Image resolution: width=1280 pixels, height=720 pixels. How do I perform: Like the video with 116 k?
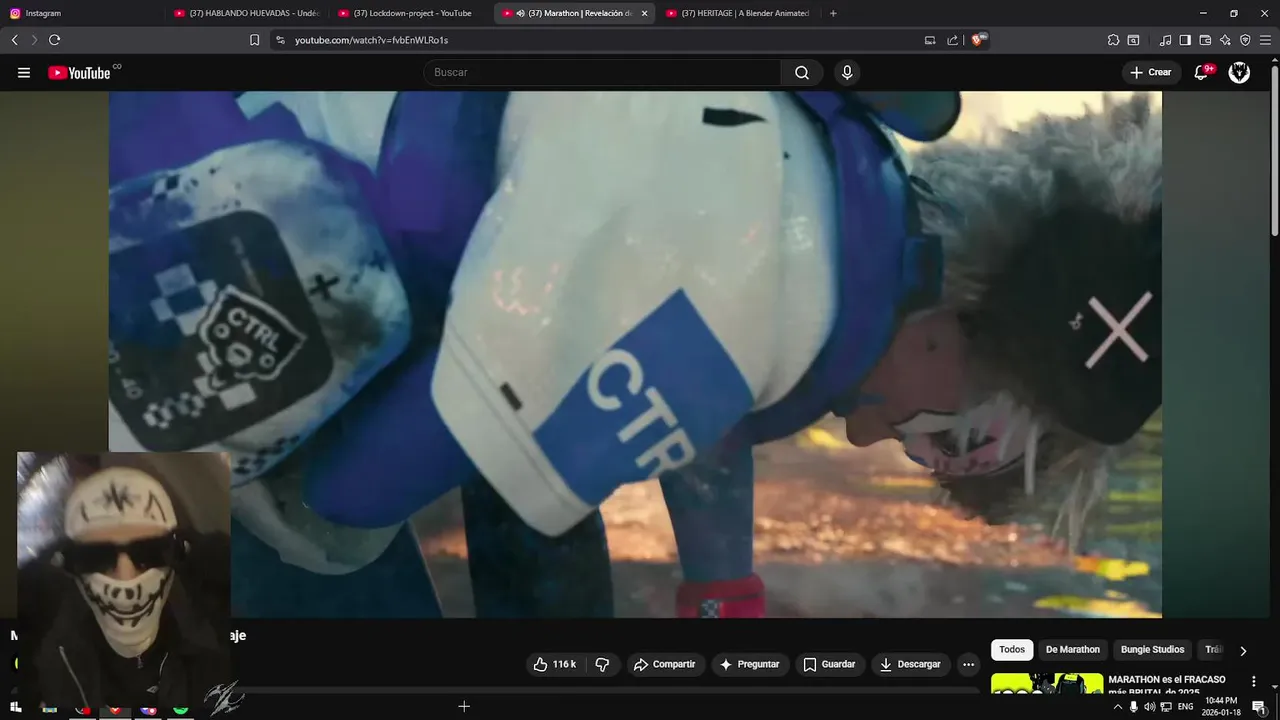[555, 664]
